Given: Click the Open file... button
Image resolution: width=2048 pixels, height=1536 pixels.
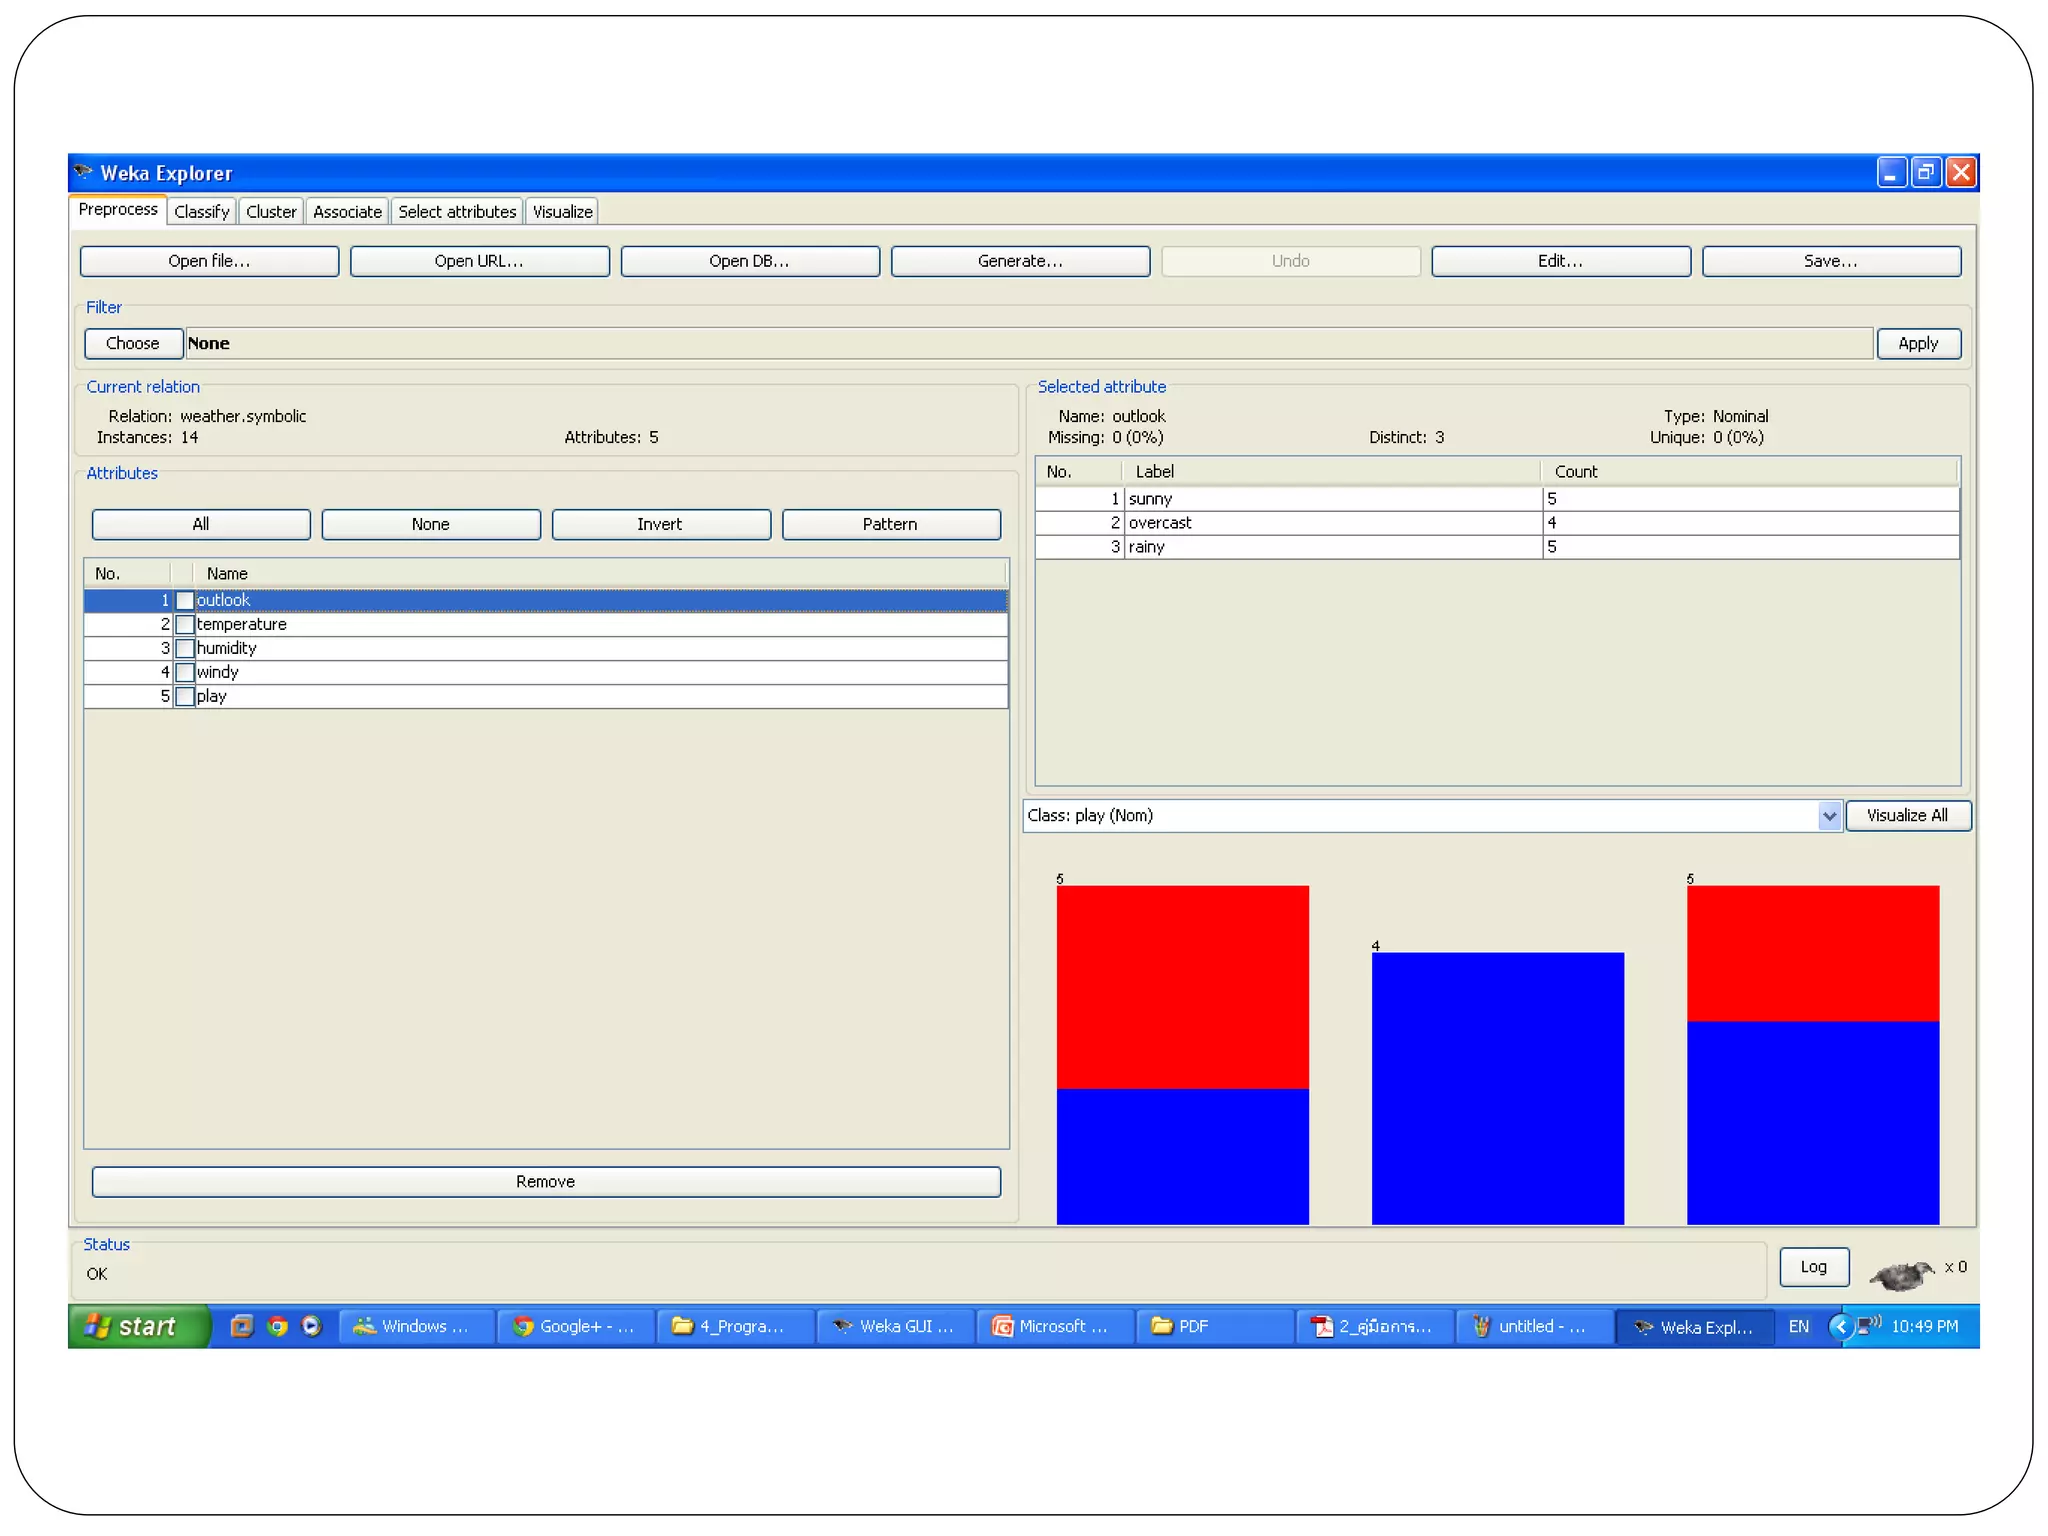Looking at the screenshot, I should [x=209, y=261].
